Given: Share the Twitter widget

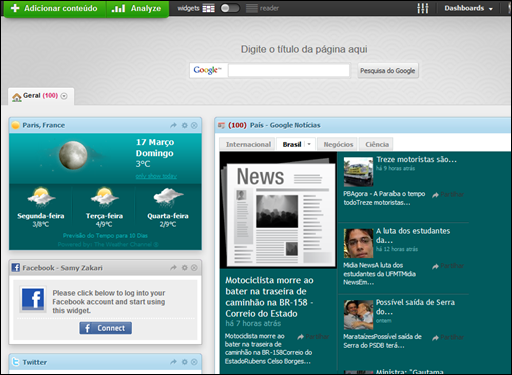Looking at the screenshot, I should click(x=173, y=362).
